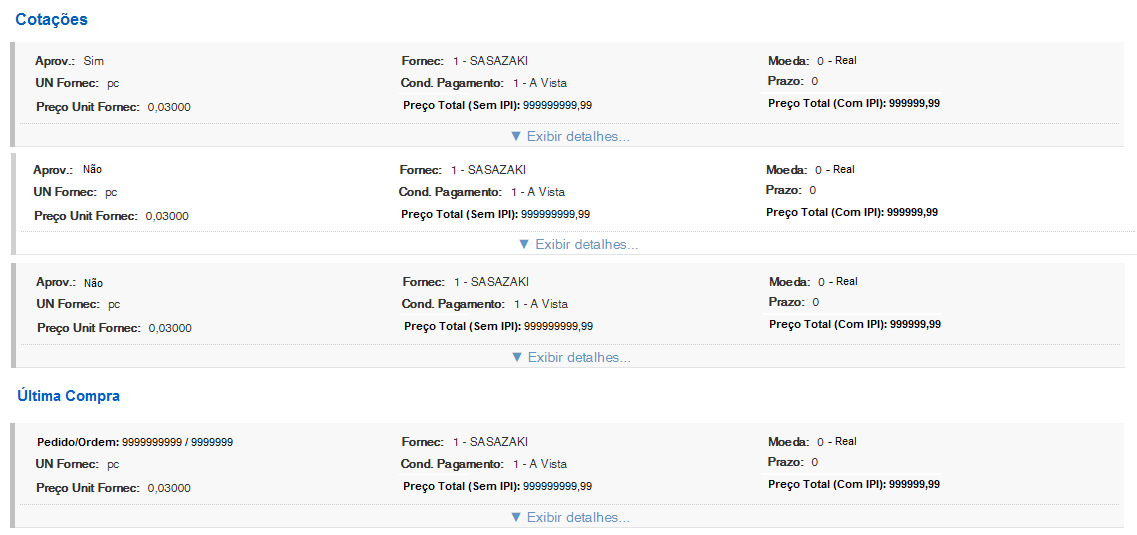Click UN Fornec pc in the second quotation

(x=112, y=192)
